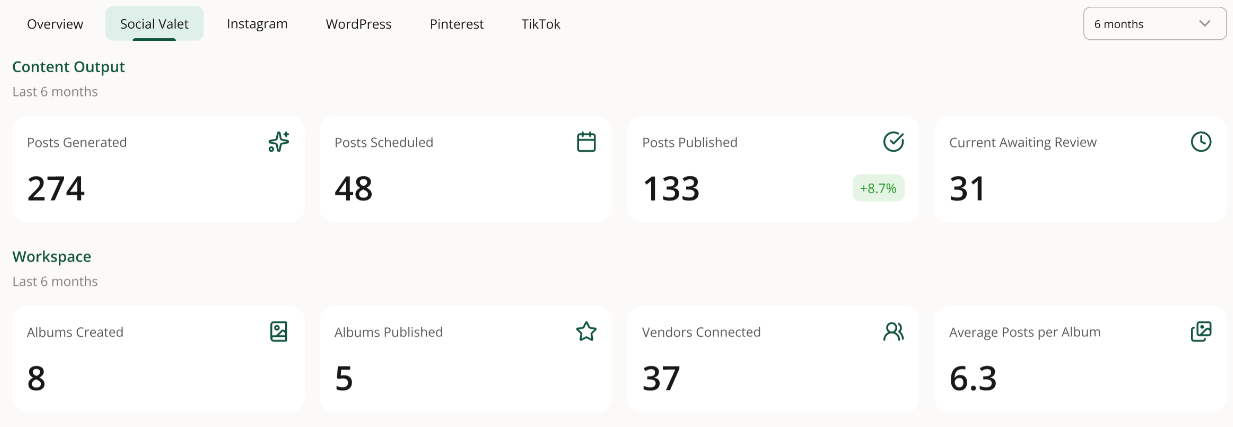Expand the period selector chevron arrow
1233x427 pixels.
point(1205,24)
